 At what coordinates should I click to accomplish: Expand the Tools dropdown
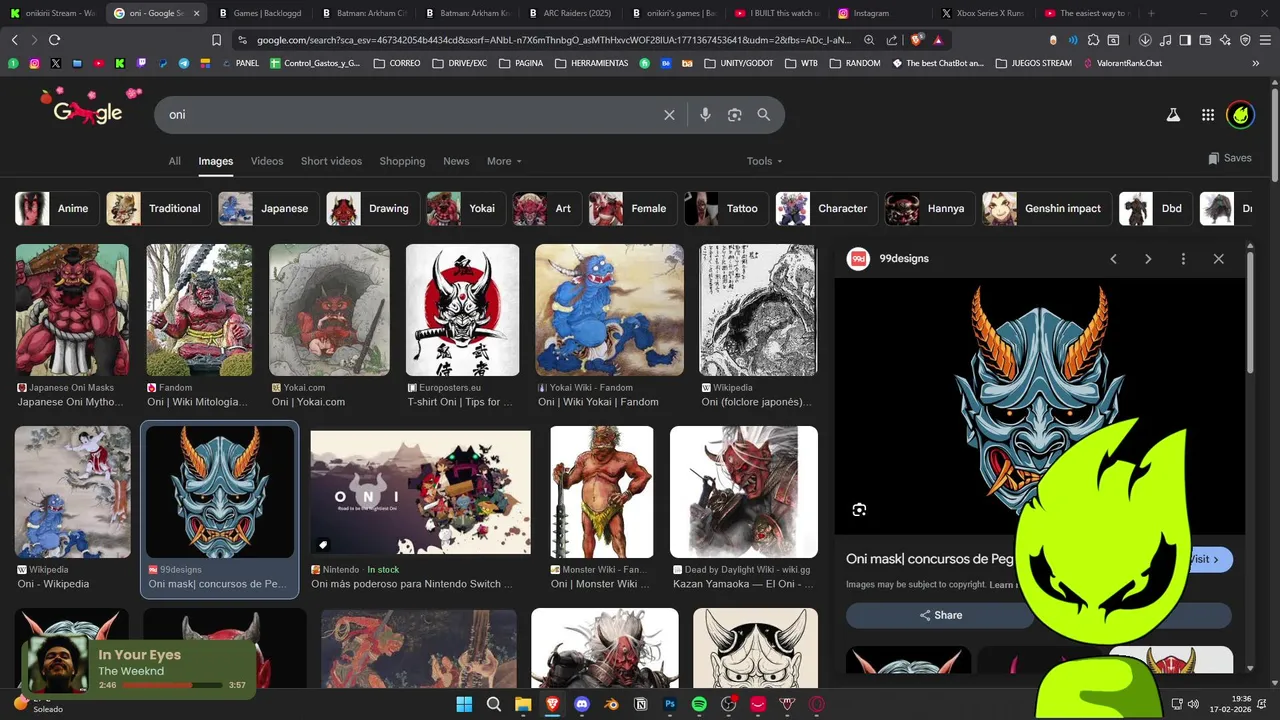tap(764, 161)
